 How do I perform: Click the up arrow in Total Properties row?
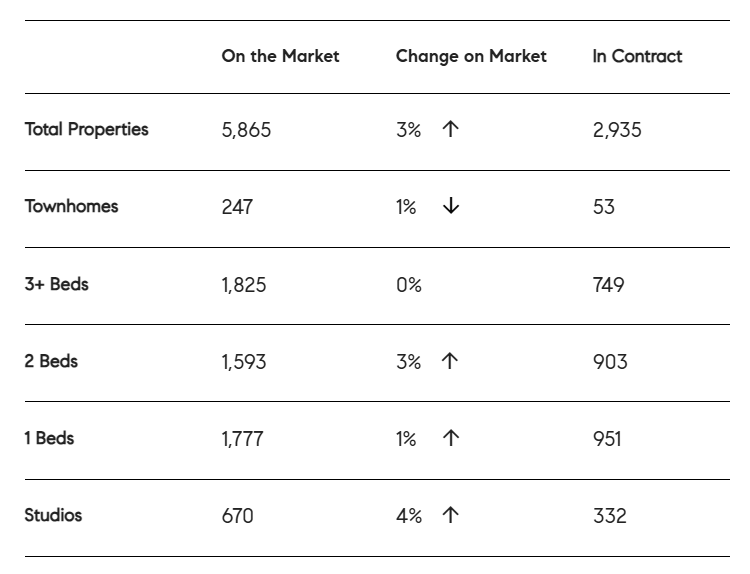coord(450,130)
